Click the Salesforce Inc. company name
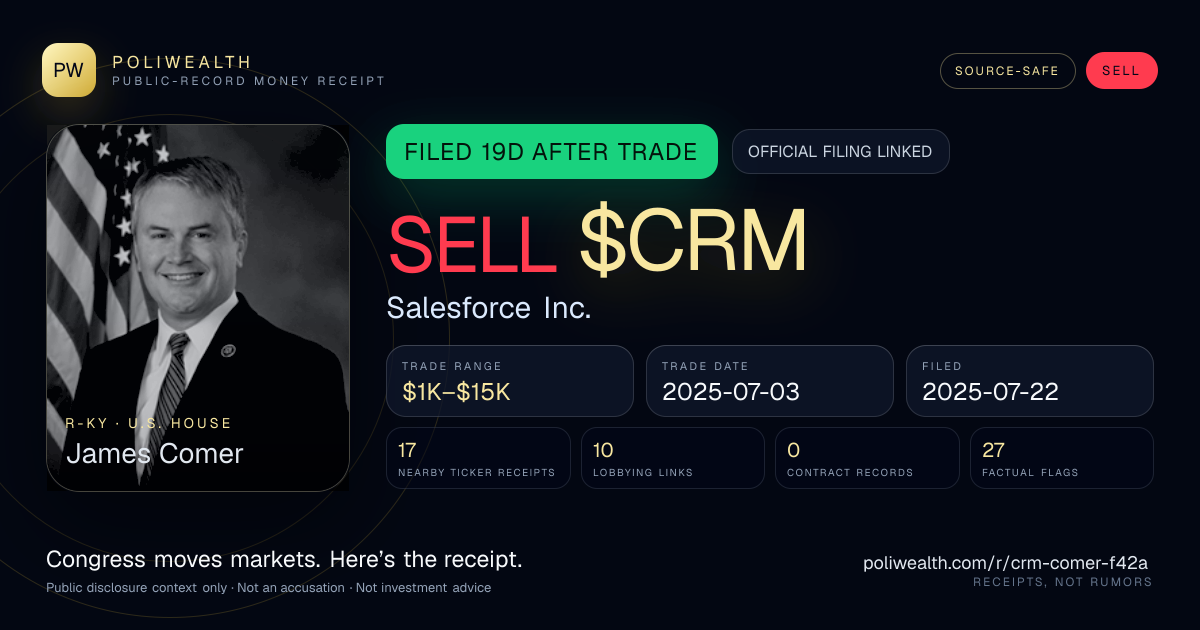The image size is (1200, 630). [489, 308]
